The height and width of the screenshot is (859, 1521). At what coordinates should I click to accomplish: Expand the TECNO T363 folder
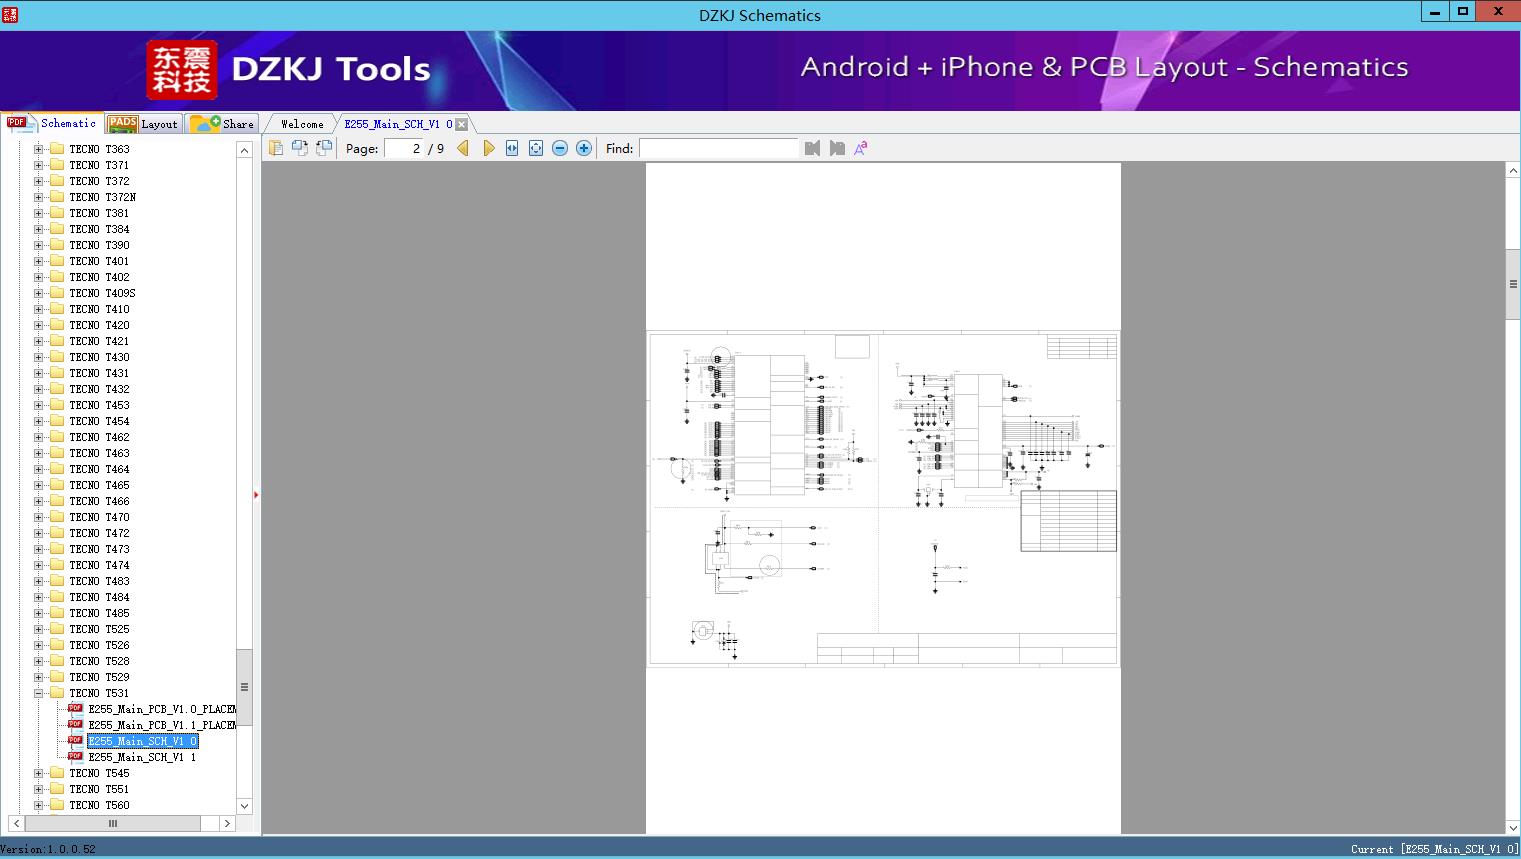[38, 149]
